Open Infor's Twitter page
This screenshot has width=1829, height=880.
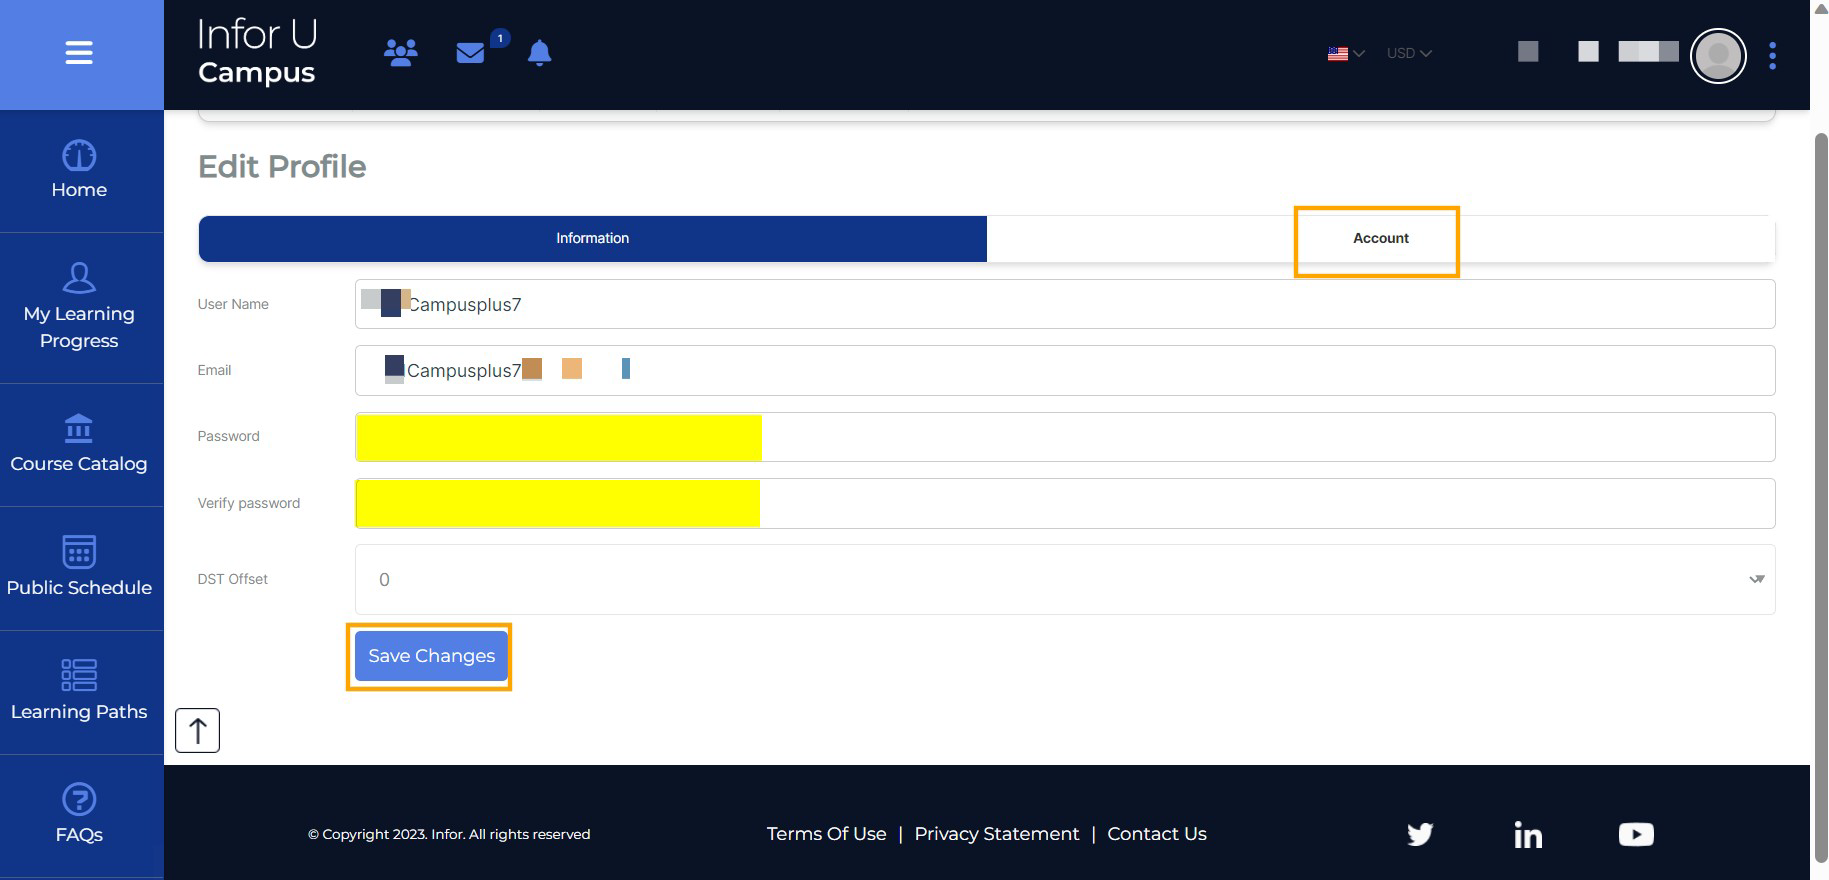[x=1420, y=834]
